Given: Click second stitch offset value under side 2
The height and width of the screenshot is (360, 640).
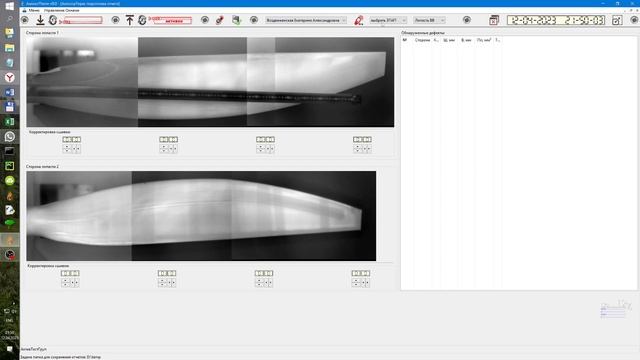Looking at the screenshot, I should [x=167, y=273].
